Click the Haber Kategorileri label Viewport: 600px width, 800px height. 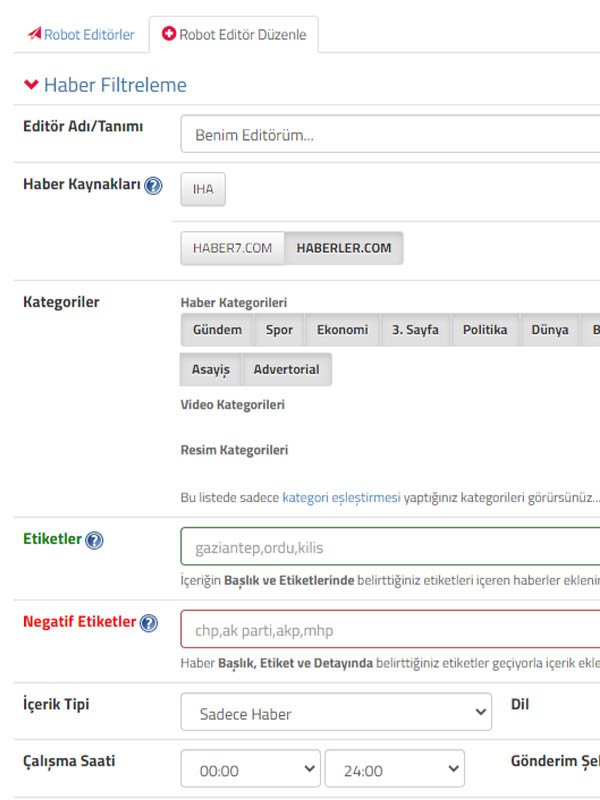pyautogui.click(x=234, y=303)
